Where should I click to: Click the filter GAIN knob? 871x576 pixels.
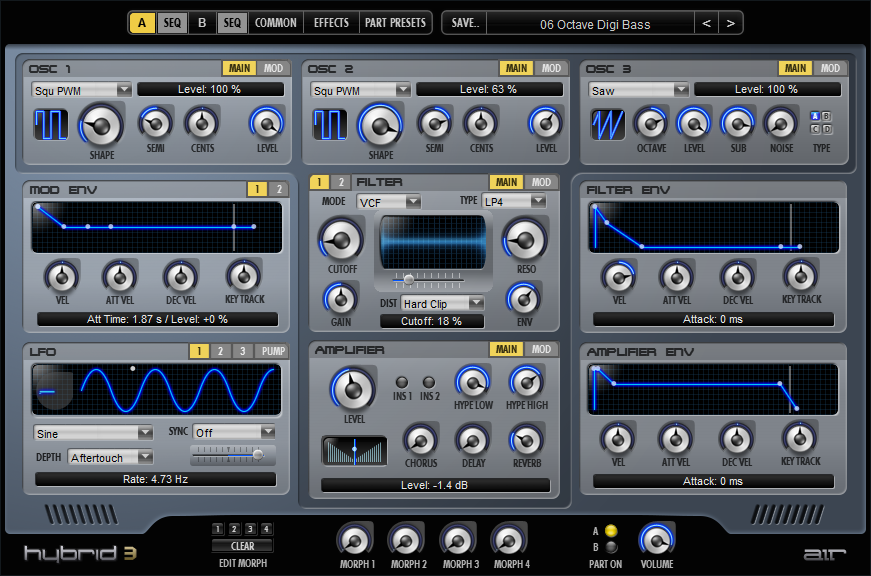(x=341, y=299)
